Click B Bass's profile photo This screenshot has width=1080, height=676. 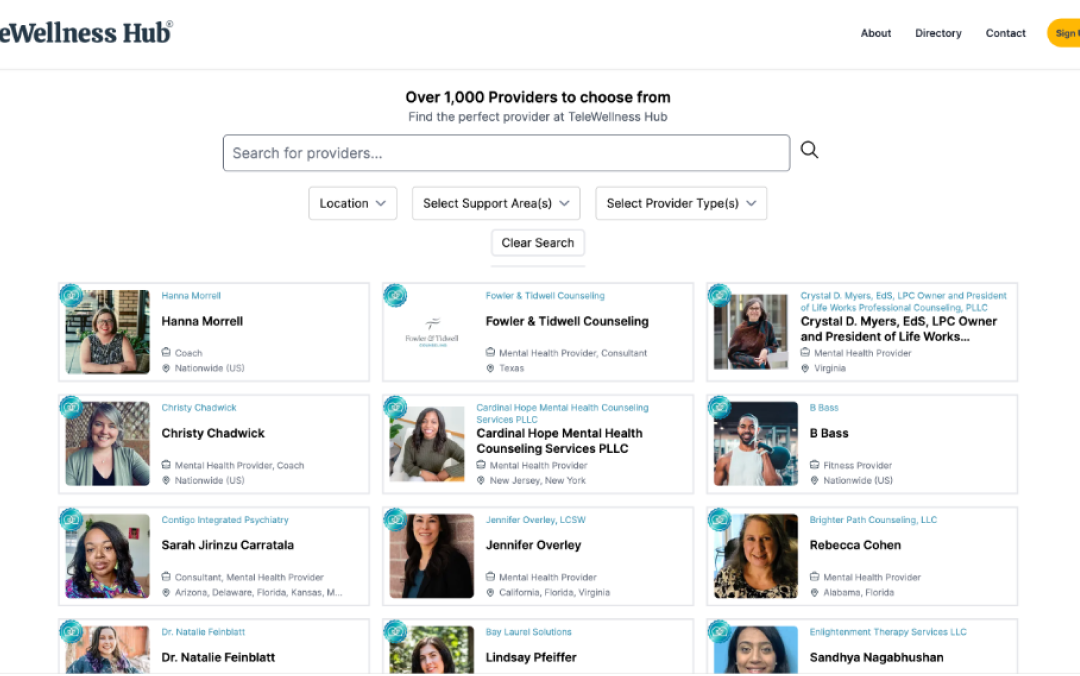click(x=756, y=444)
